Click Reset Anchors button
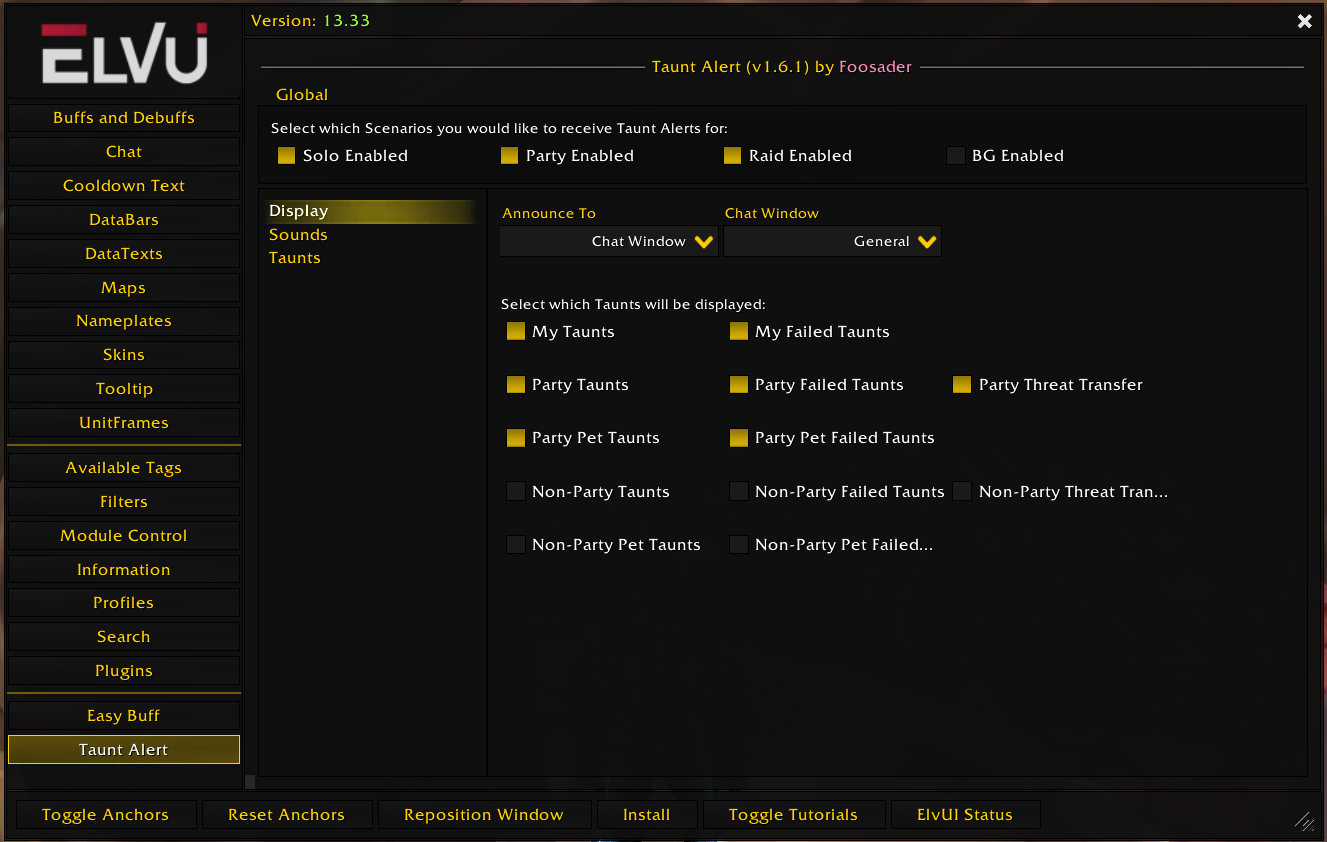Viewport: 1327px width, 842px height. [286, 815]
